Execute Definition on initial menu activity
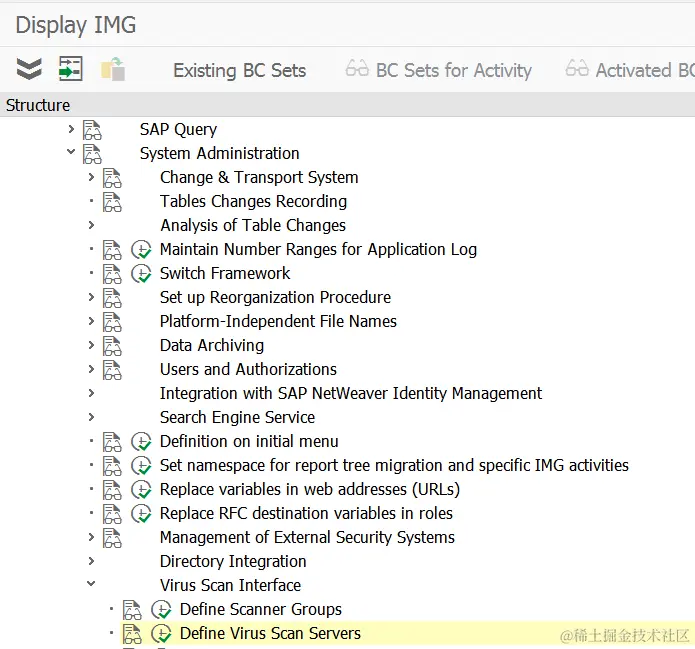Viewport: 695px width, 649px height. click(141, 442)
